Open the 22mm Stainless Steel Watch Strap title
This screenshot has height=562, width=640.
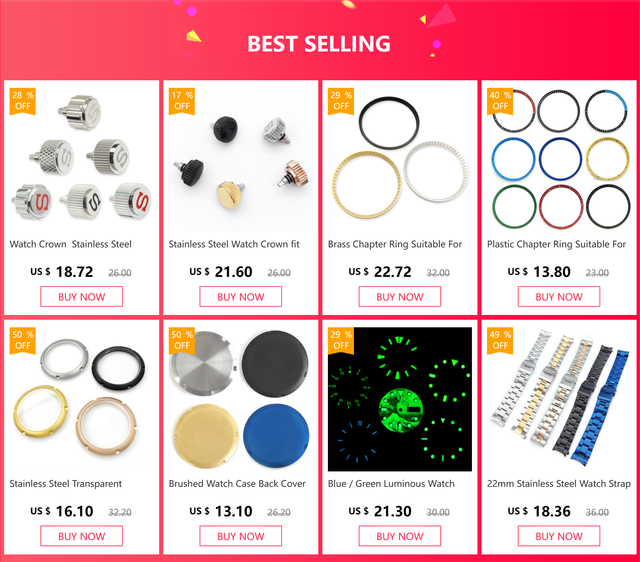(559, 484)
